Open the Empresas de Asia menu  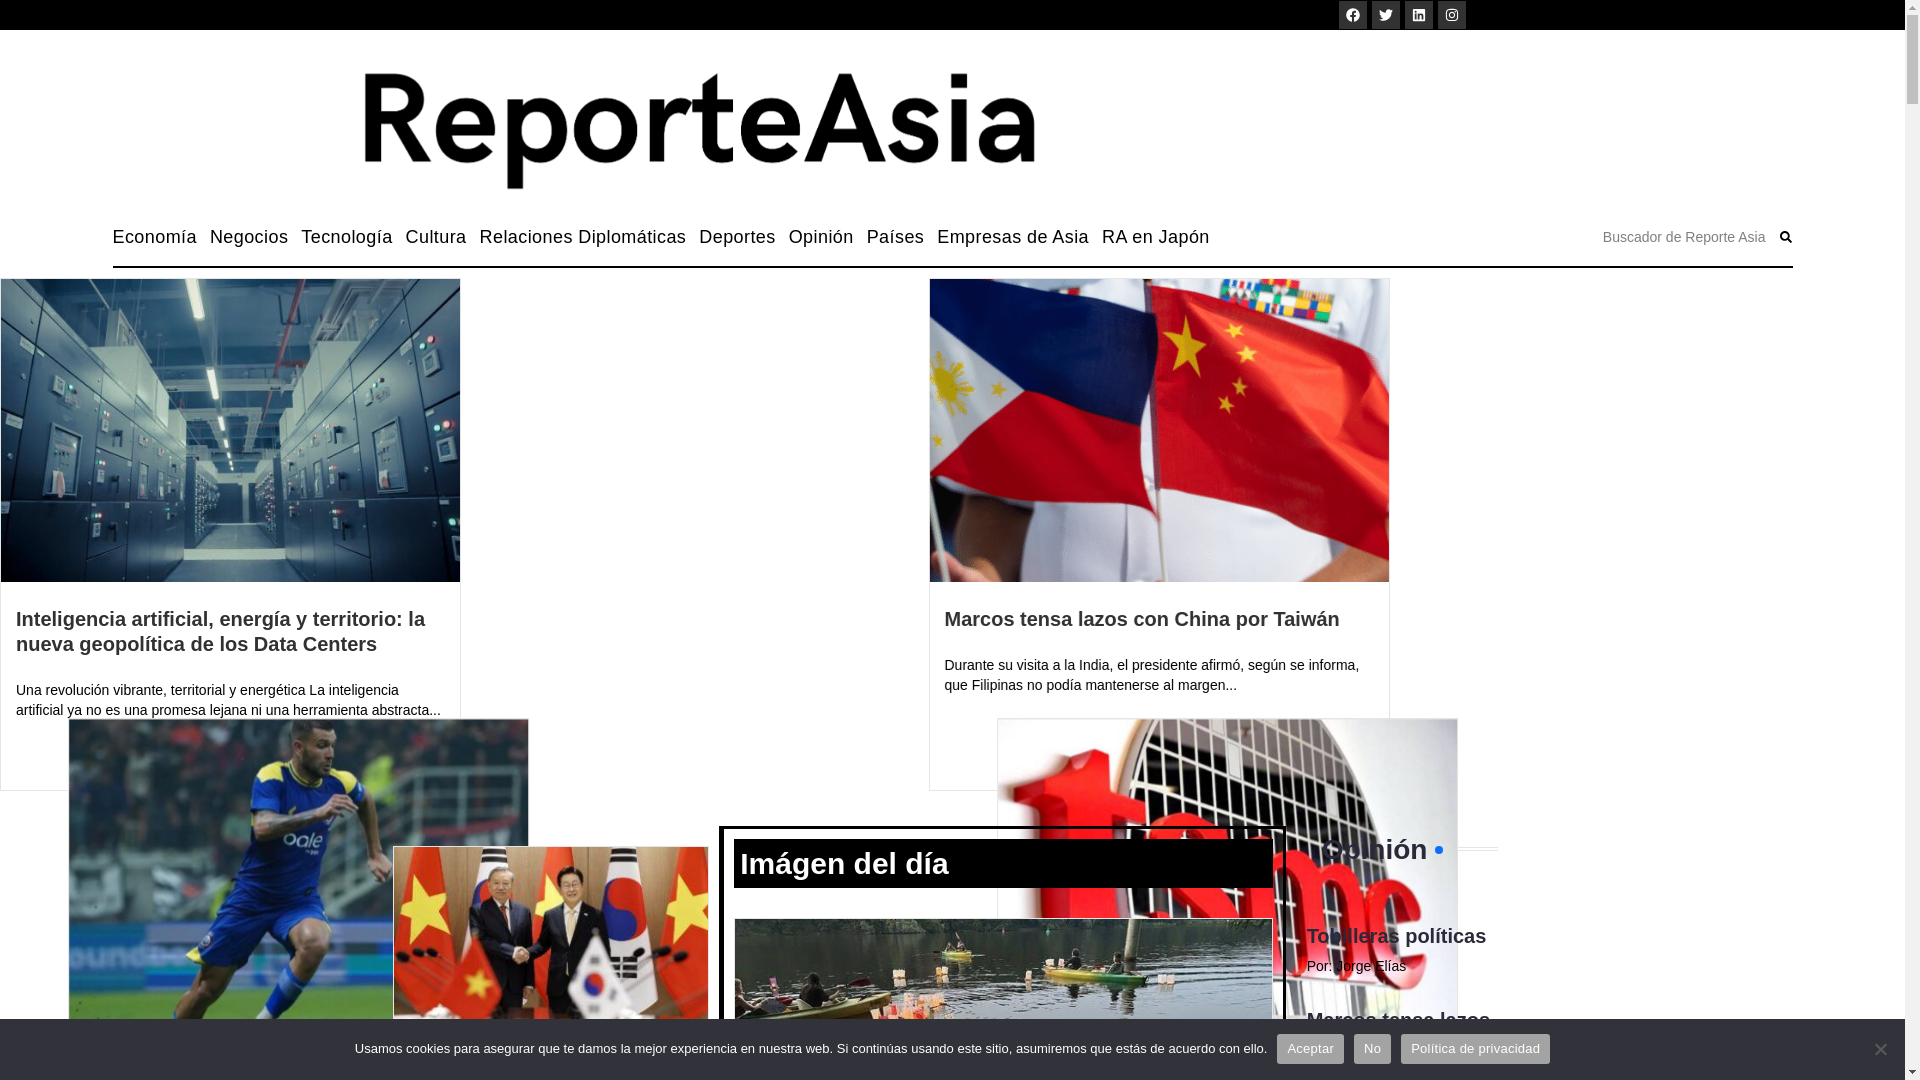[1012, 237]
